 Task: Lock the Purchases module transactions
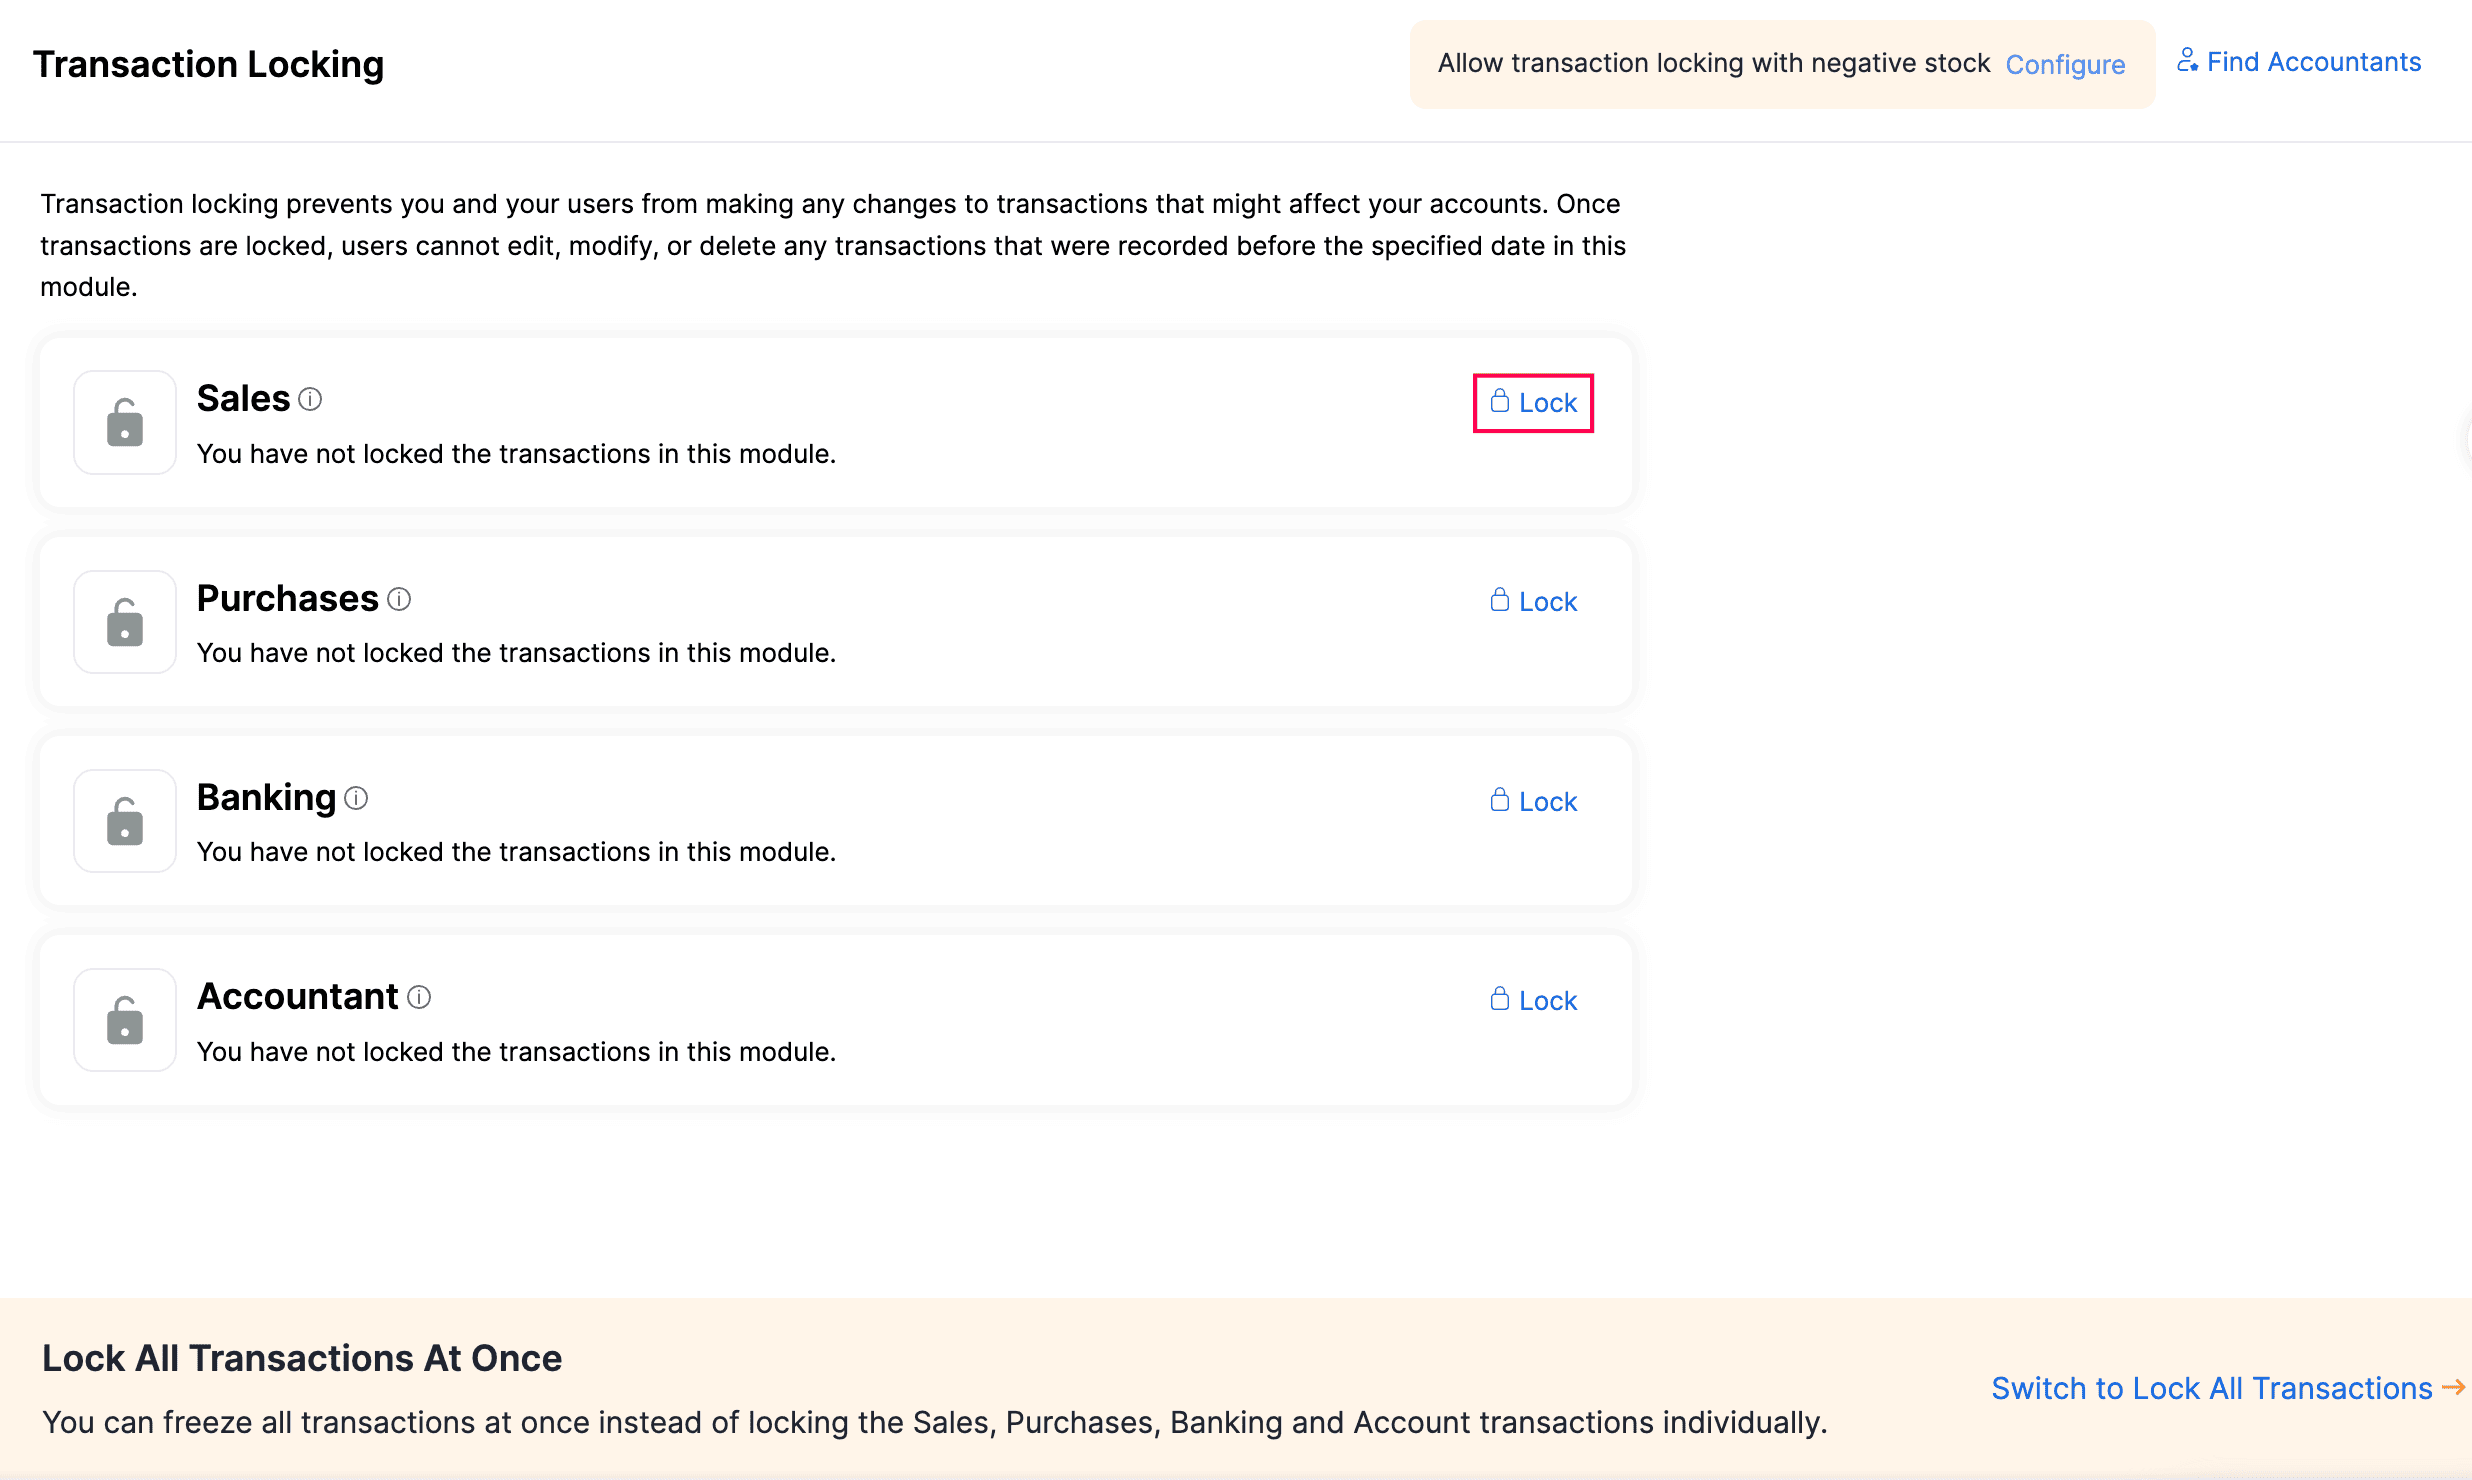(x=1533, y=602)
